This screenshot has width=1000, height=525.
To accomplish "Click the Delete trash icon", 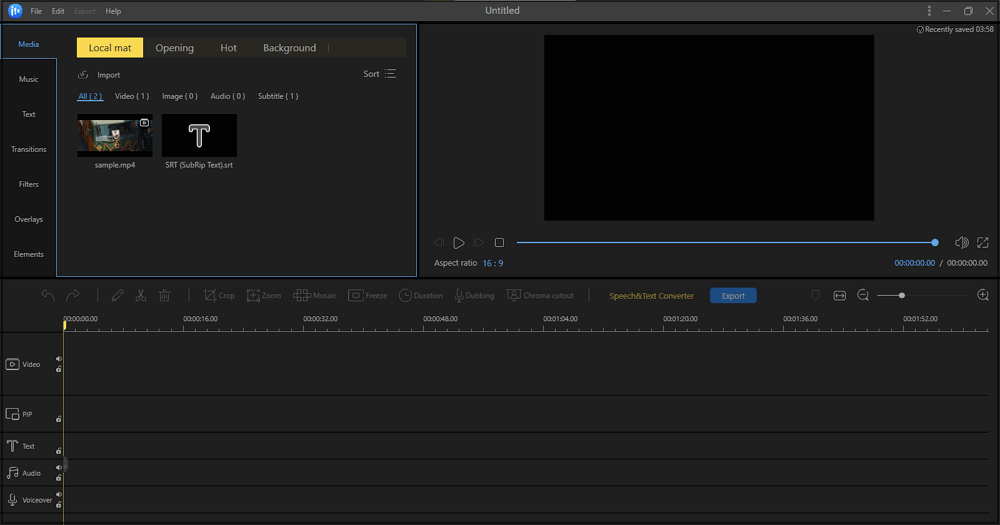I will 164,296.
